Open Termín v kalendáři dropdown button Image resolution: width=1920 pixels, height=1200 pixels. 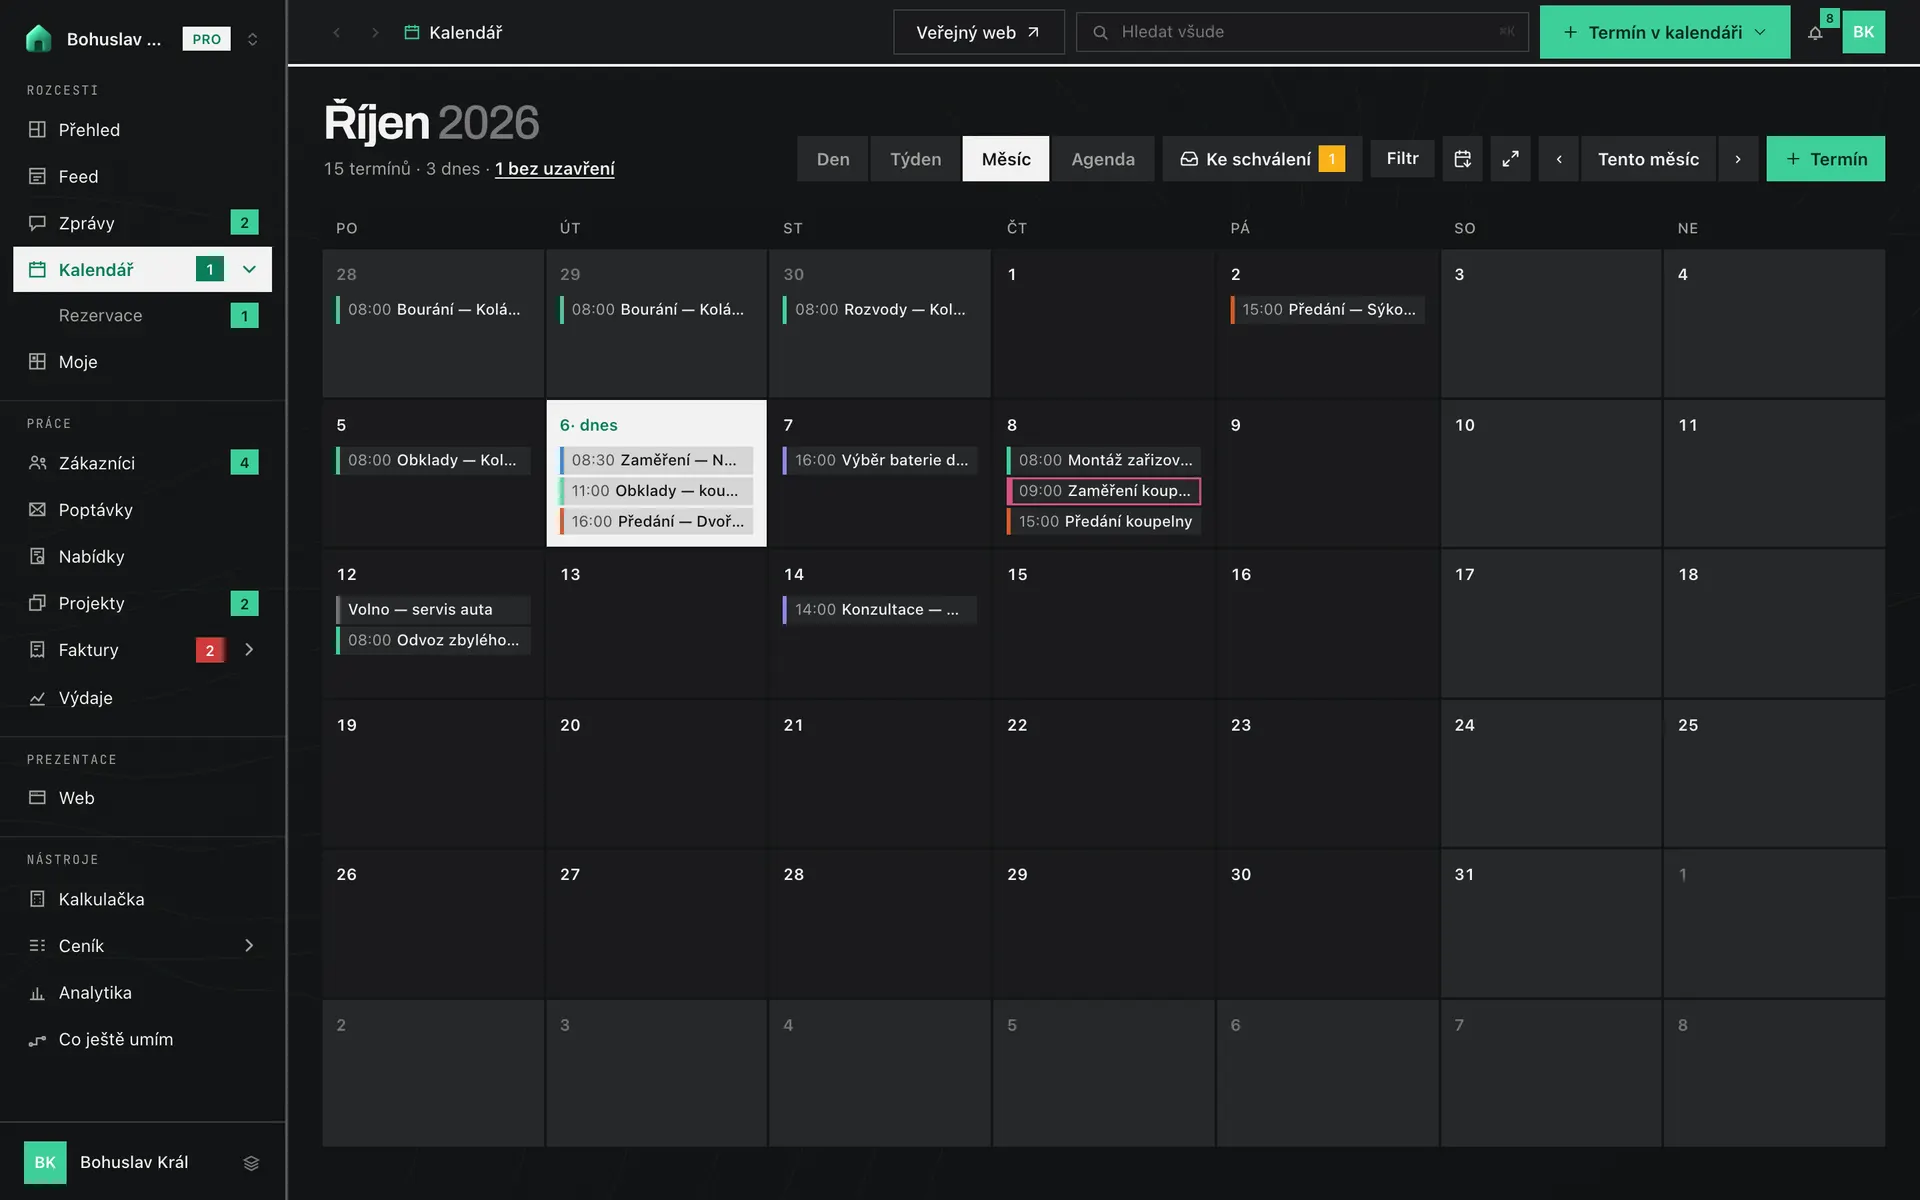tap(1665, 32)
